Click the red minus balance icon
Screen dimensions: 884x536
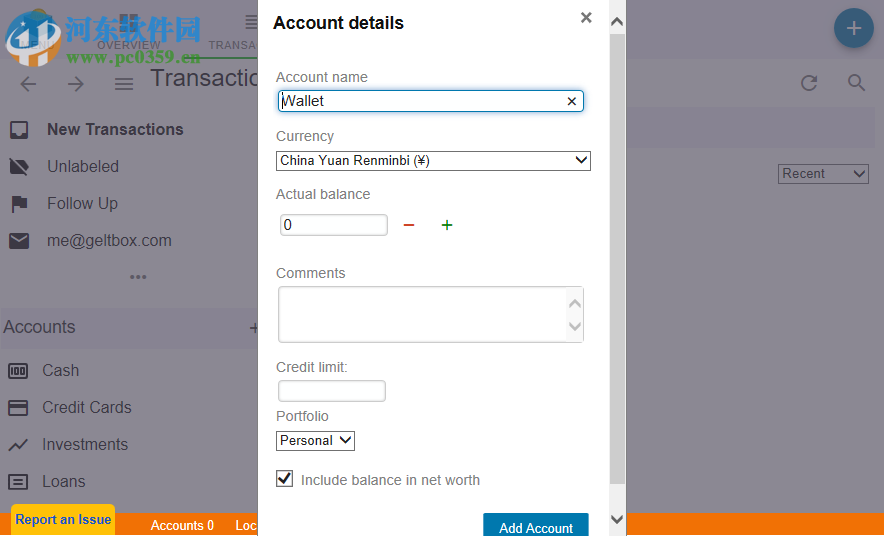pos(408,225)
